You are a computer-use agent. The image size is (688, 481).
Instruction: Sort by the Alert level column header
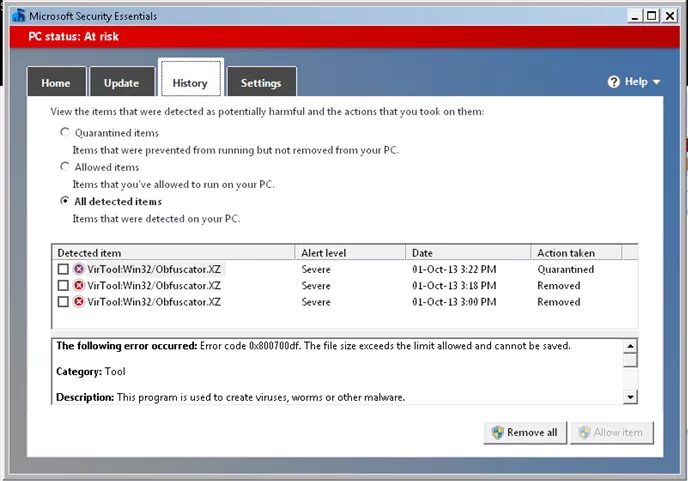(x=350, y=253)
